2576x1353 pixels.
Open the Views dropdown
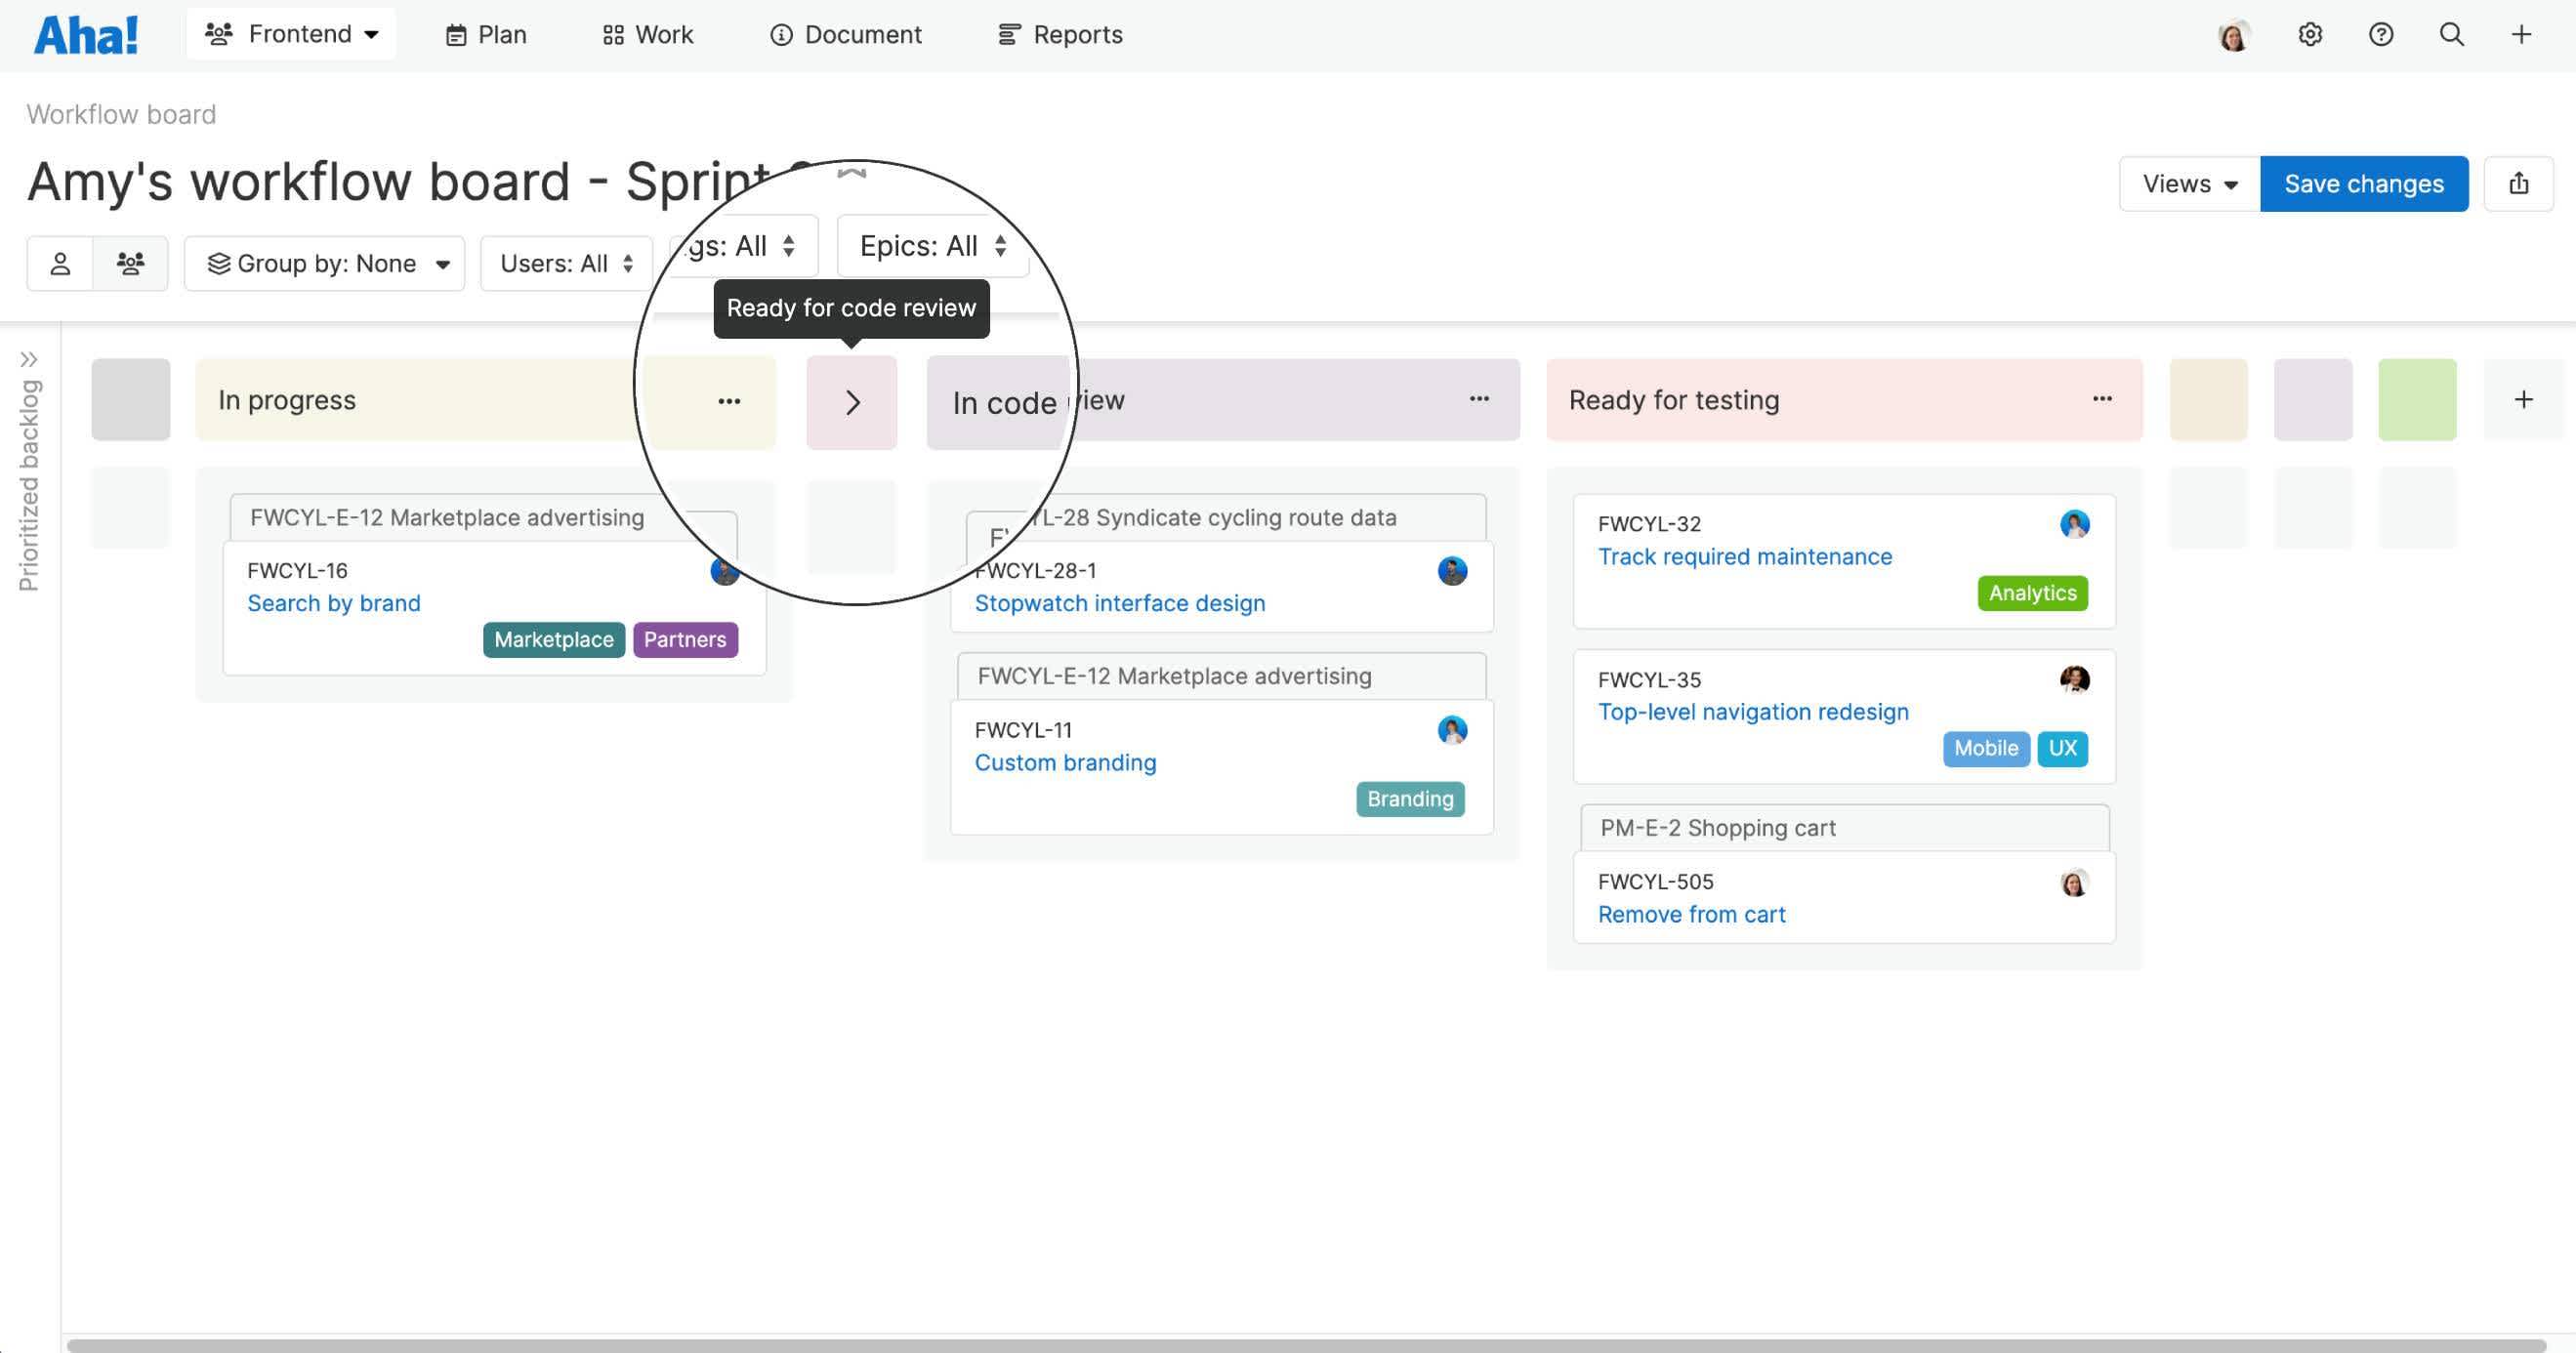point(2187,183)
